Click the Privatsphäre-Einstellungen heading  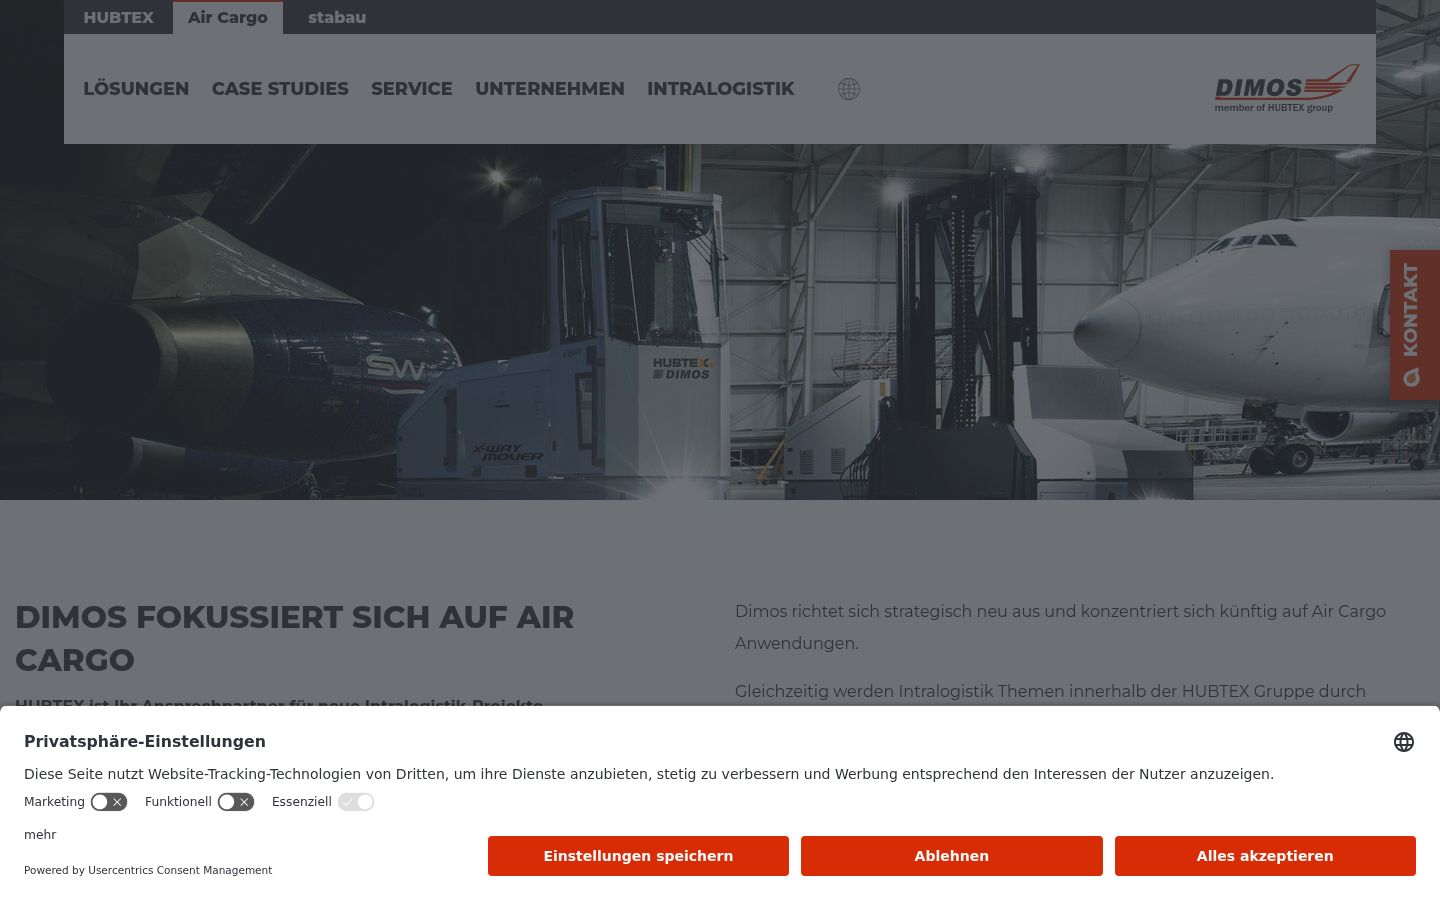[145, 741]
